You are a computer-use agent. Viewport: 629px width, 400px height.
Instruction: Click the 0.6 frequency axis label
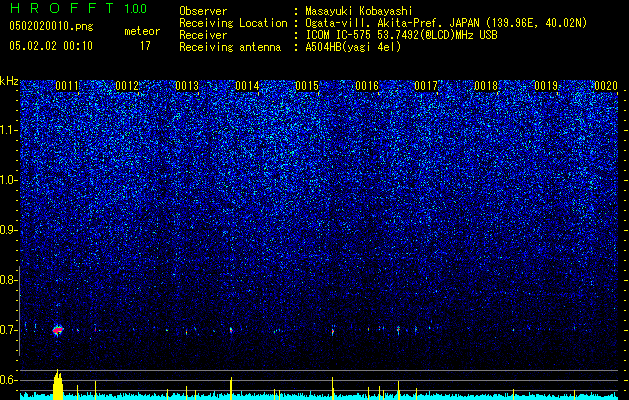click(x=8, y=380)
